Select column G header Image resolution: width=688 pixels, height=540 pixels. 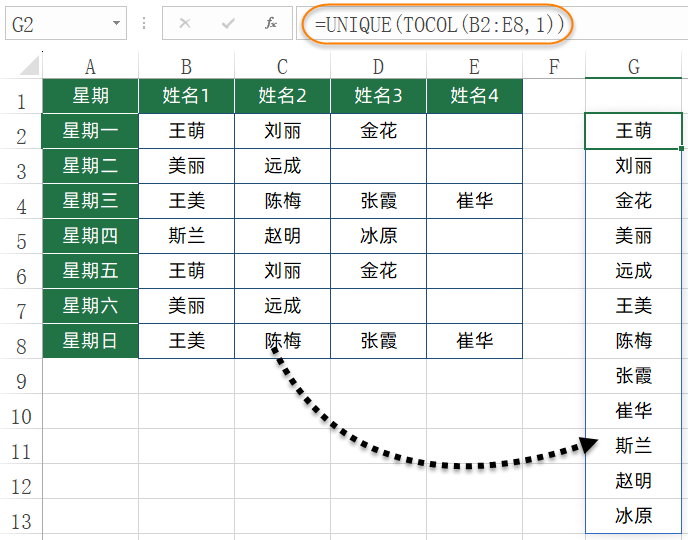[633, 67]
